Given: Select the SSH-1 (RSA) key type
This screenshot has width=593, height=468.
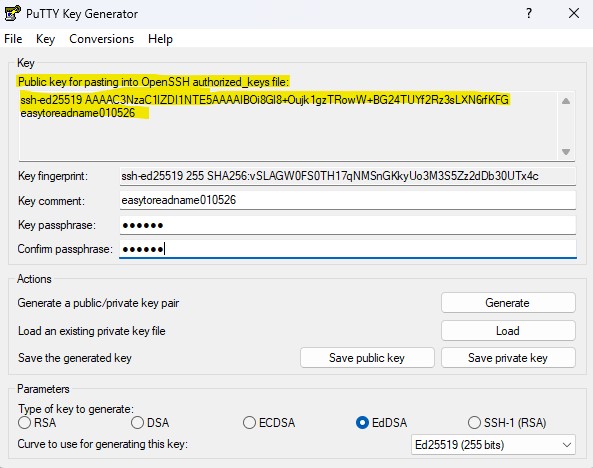Looking at the screenshot, I should [507, 423].
